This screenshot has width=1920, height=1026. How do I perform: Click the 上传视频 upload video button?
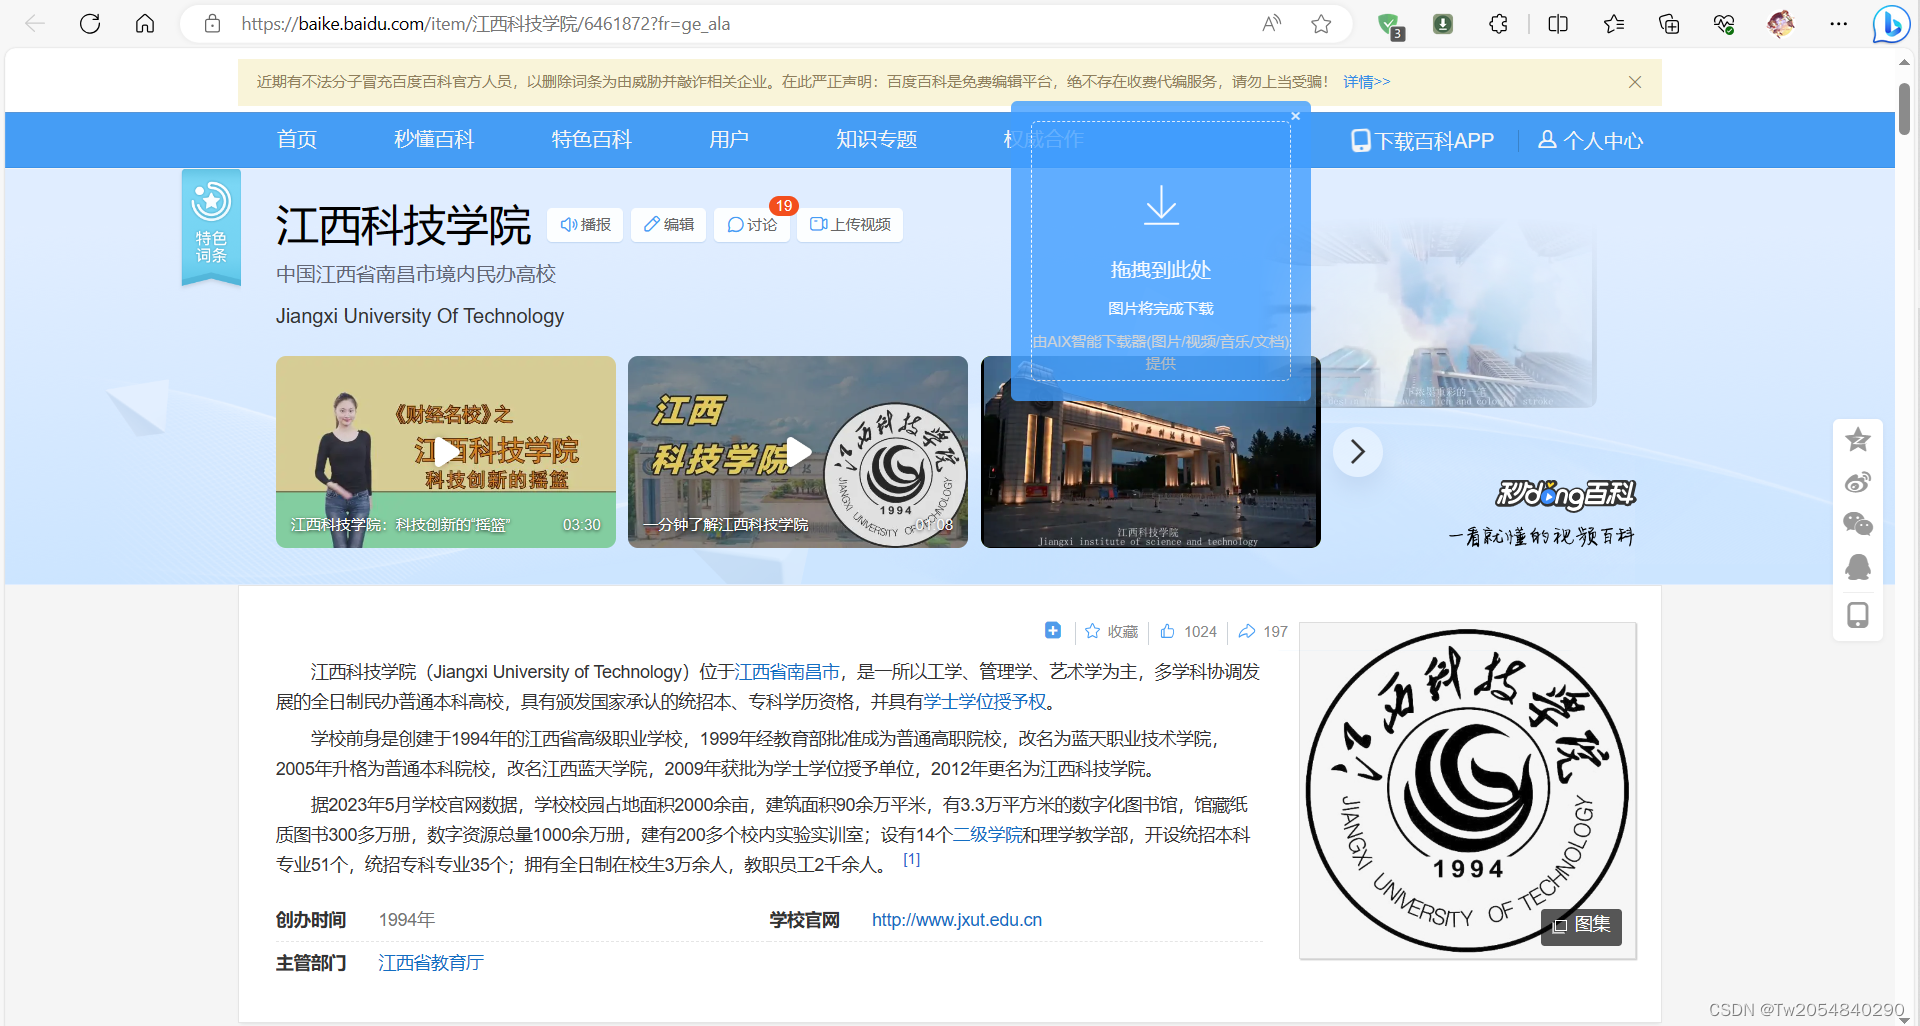pyautogui.click(x=850, y=225)
